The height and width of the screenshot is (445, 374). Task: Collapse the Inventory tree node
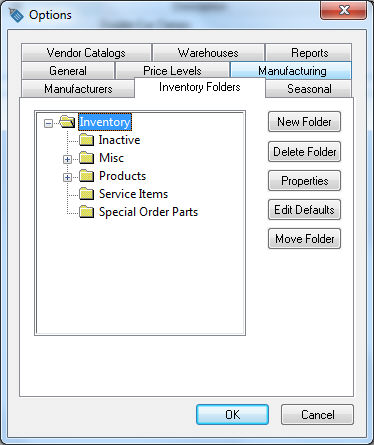pyautogui.click(x=48, y=124)
